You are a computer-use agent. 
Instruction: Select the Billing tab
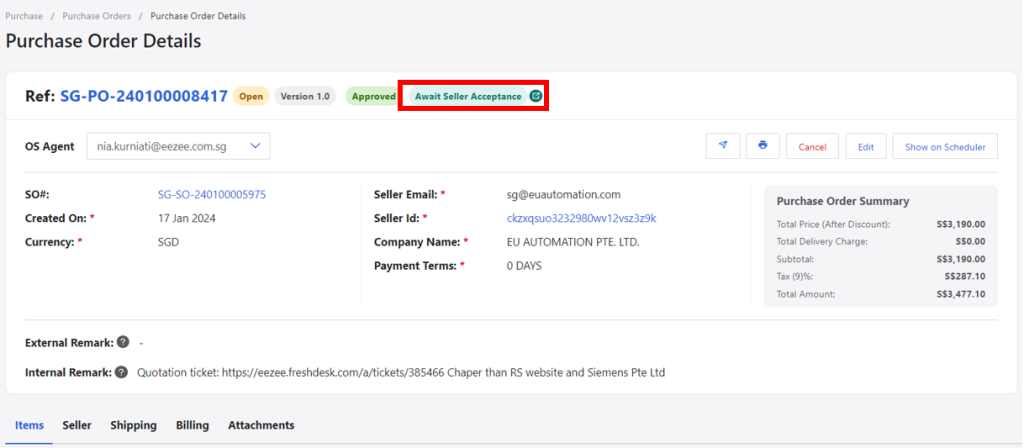tap(192, 425)
